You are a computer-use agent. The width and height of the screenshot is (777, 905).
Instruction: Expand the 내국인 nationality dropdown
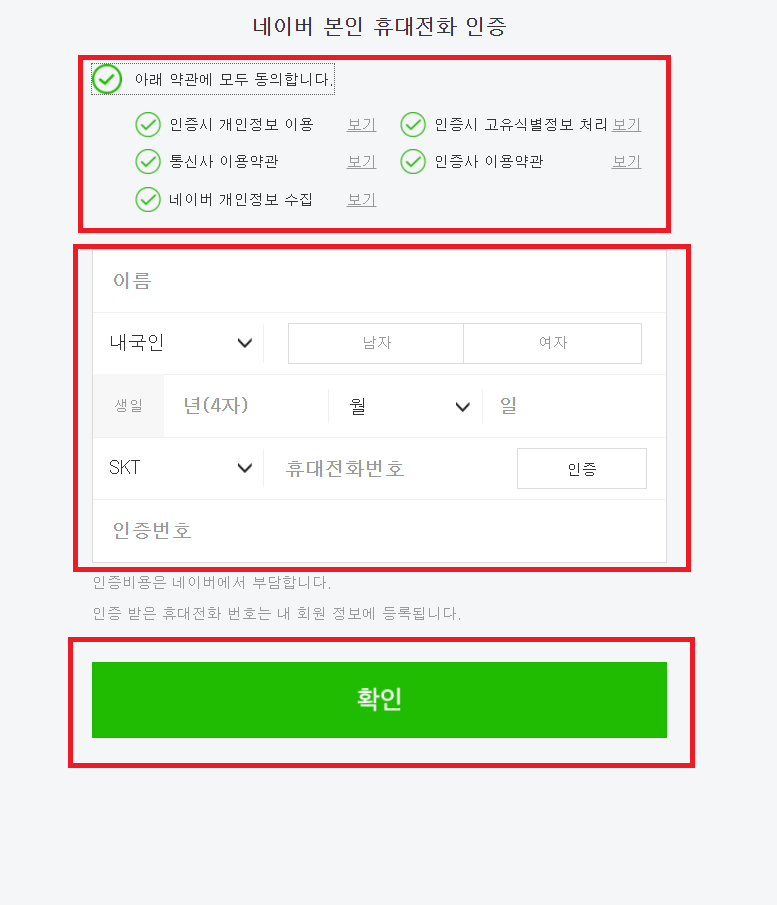(179, 343)
